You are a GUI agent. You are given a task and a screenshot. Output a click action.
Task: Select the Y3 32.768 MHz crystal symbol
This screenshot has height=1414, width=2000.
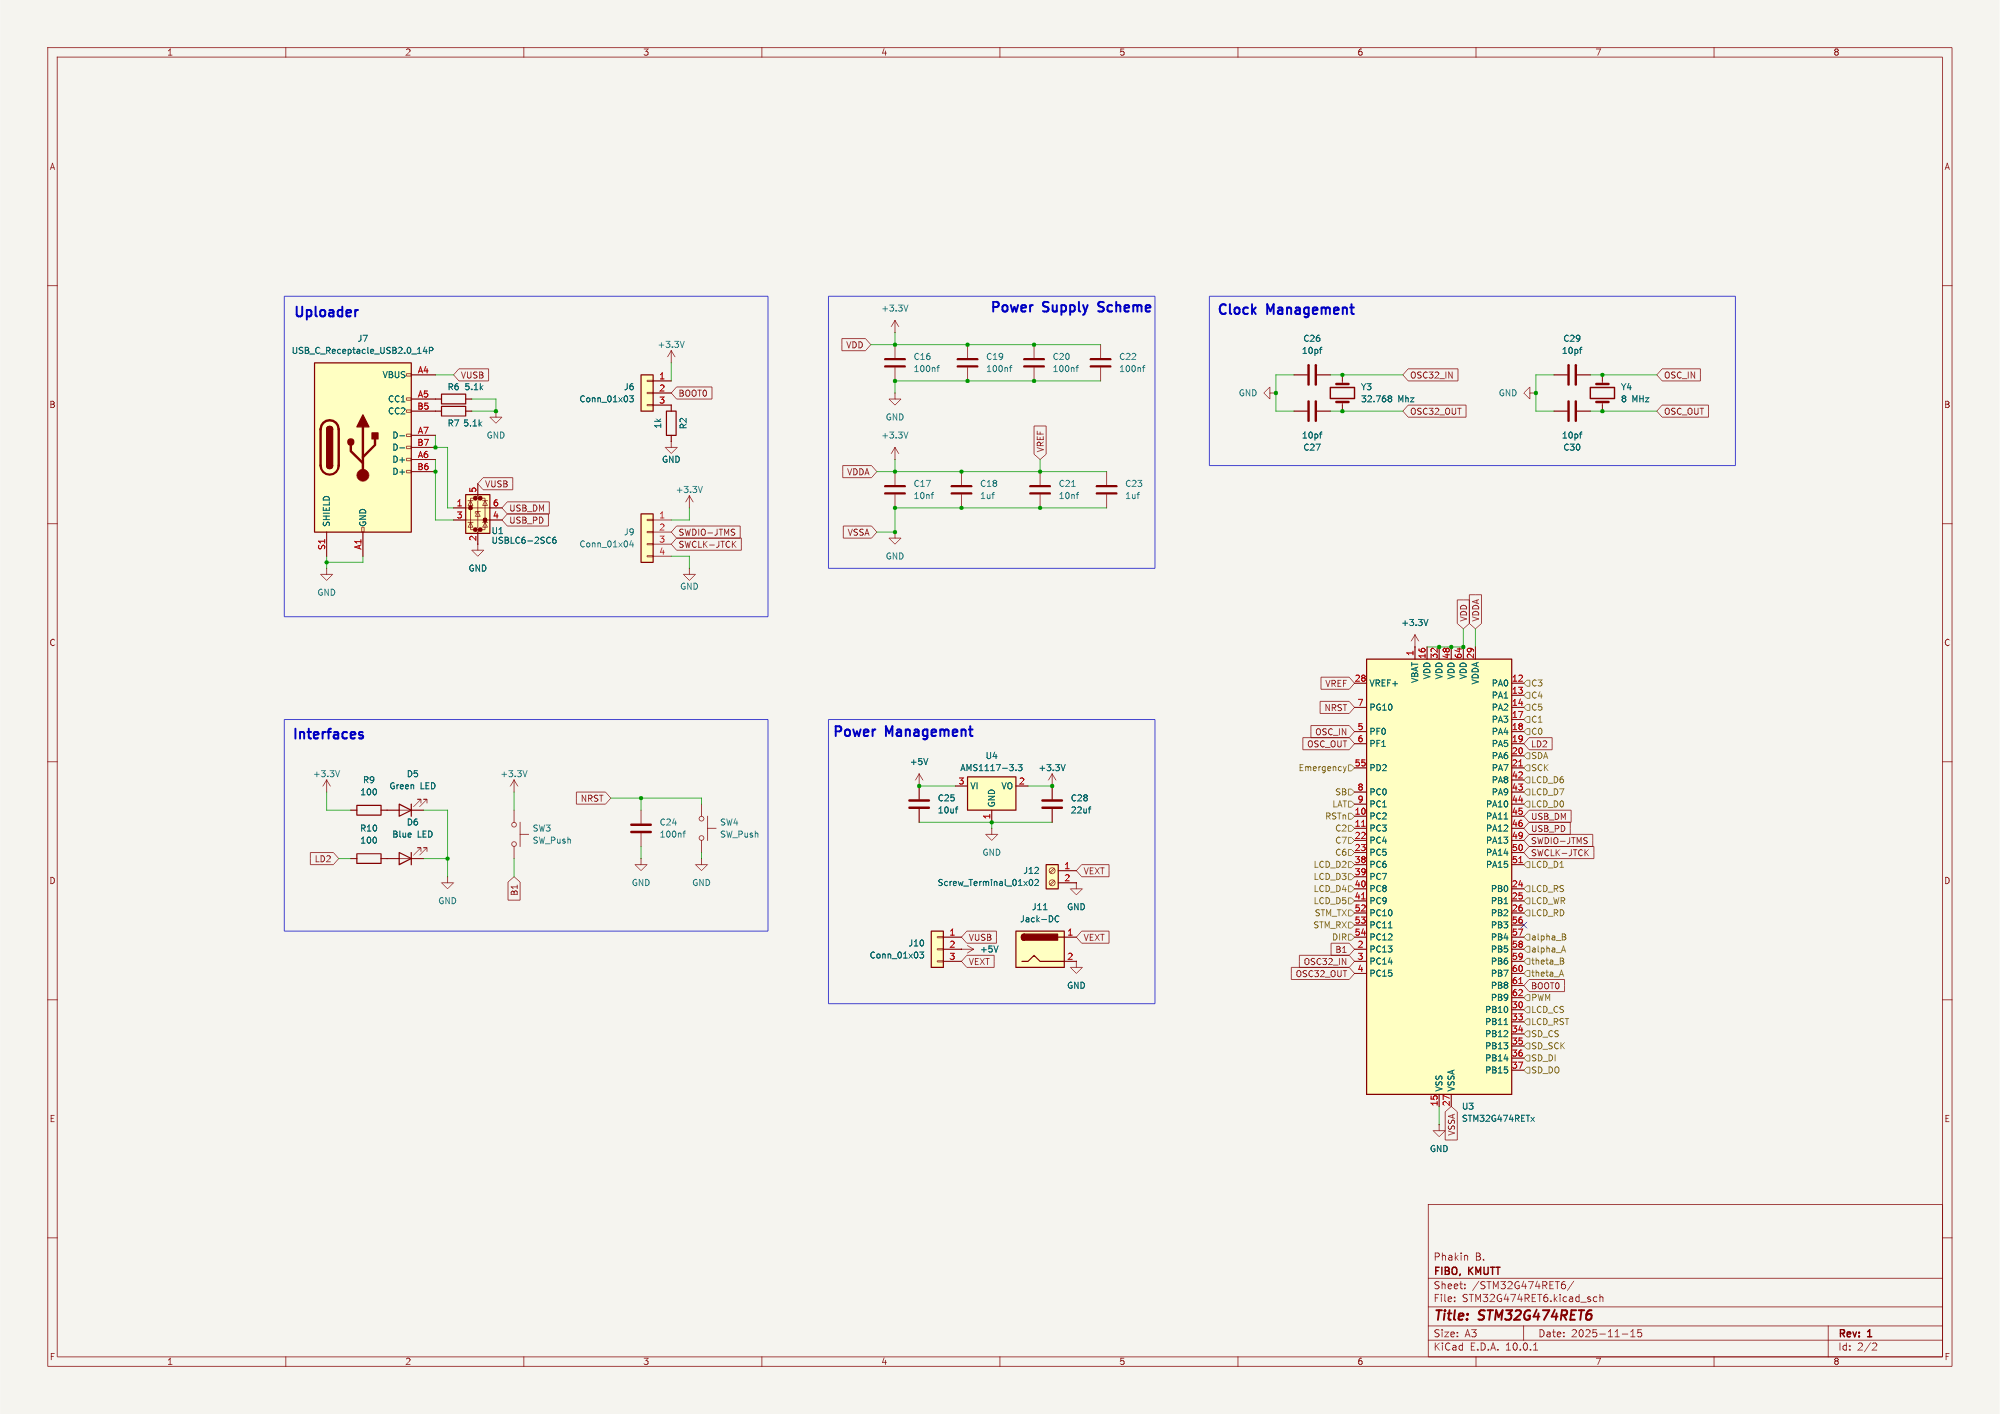pyautogui.click(x=1342, y=393)
